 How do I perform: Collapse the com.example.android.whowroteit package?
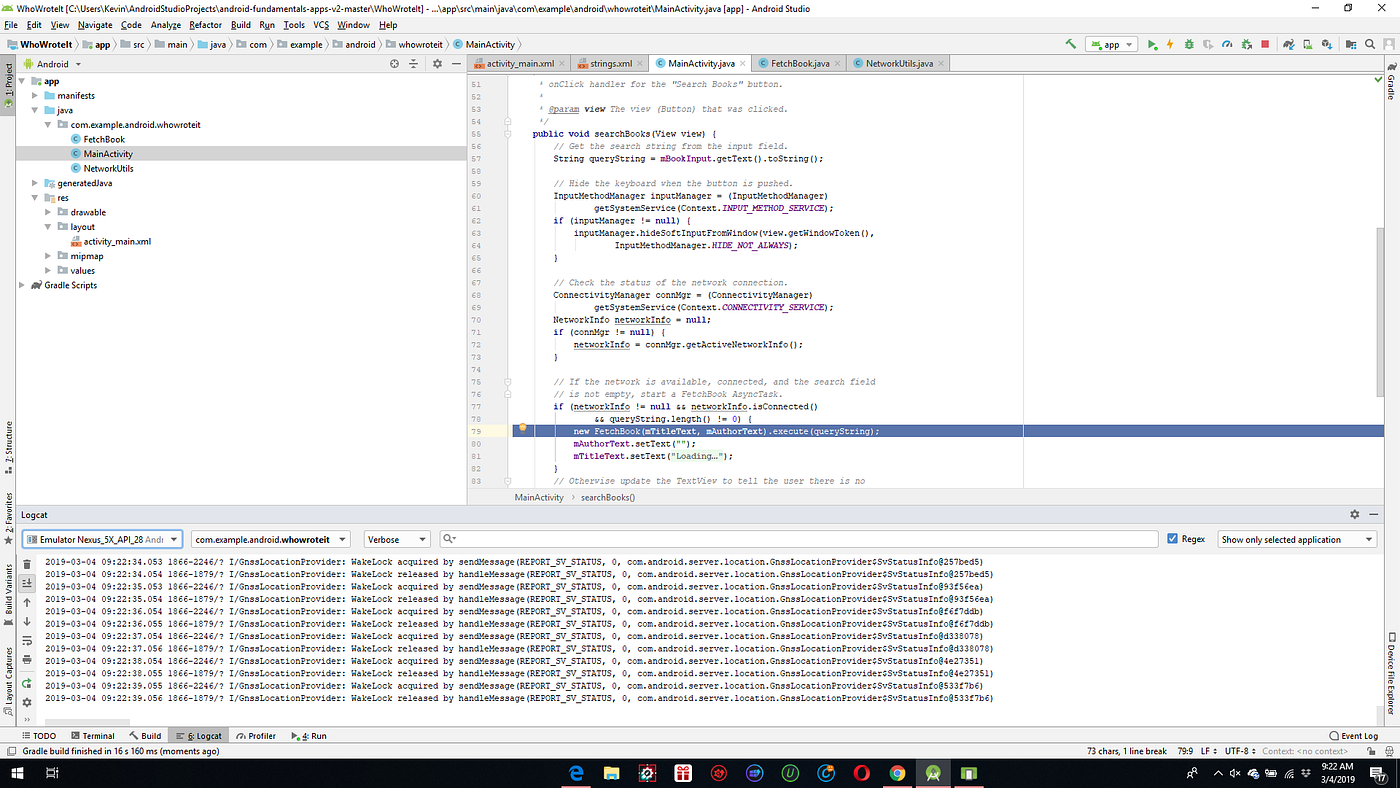[47, 124]
